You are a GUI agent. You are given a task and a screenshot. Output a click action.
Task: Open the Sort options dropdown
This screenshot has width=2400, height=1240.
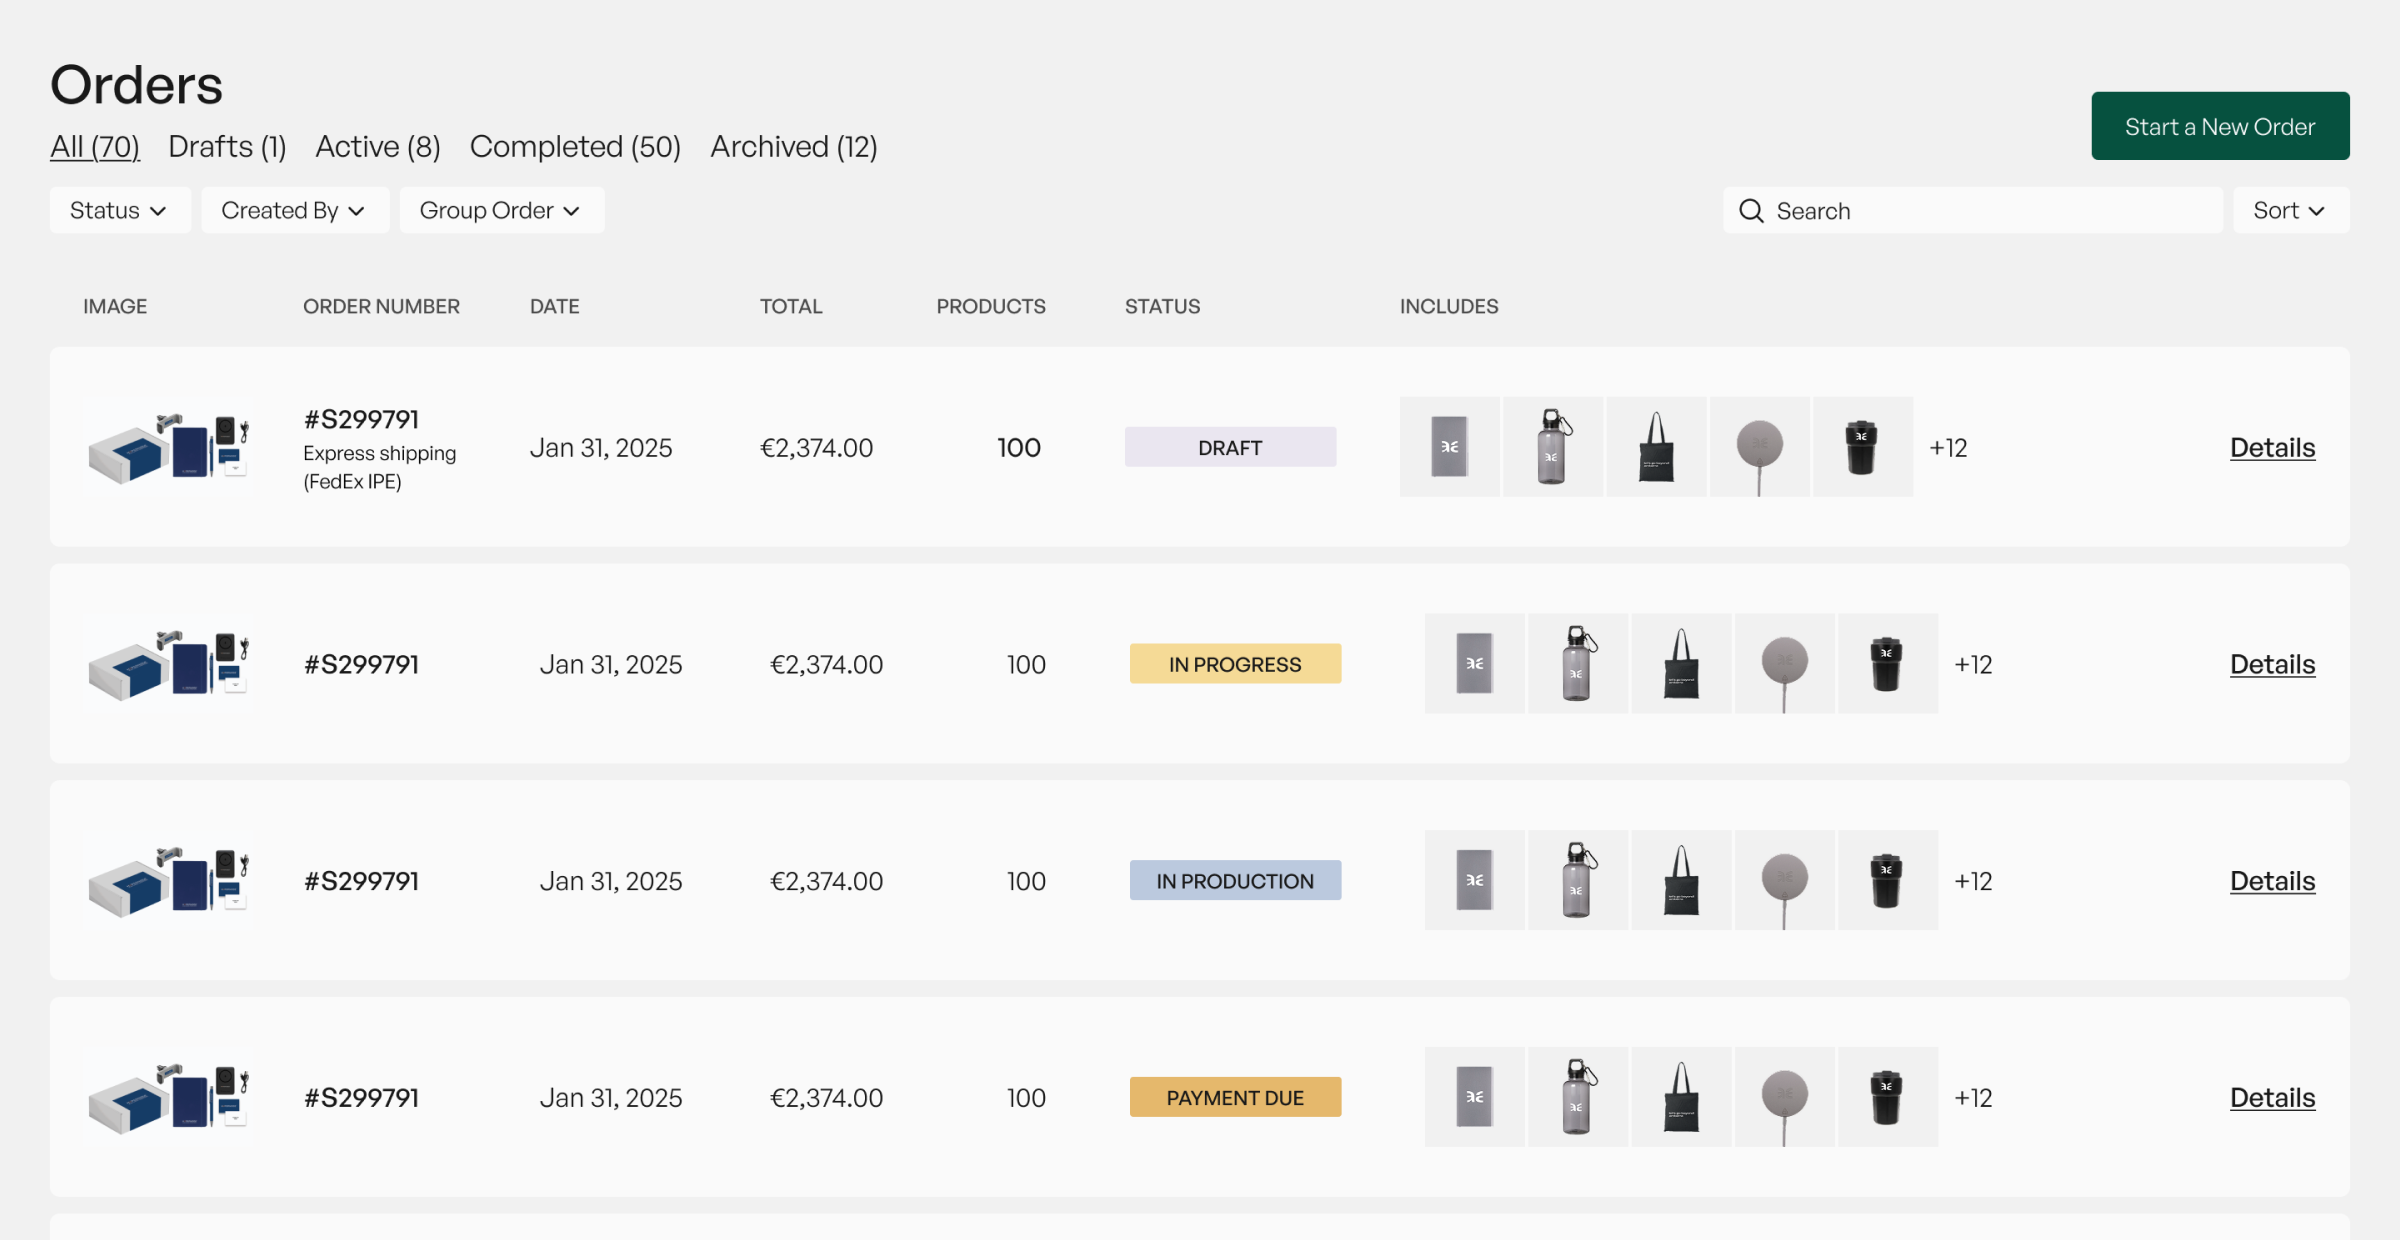pos(2290,210)
